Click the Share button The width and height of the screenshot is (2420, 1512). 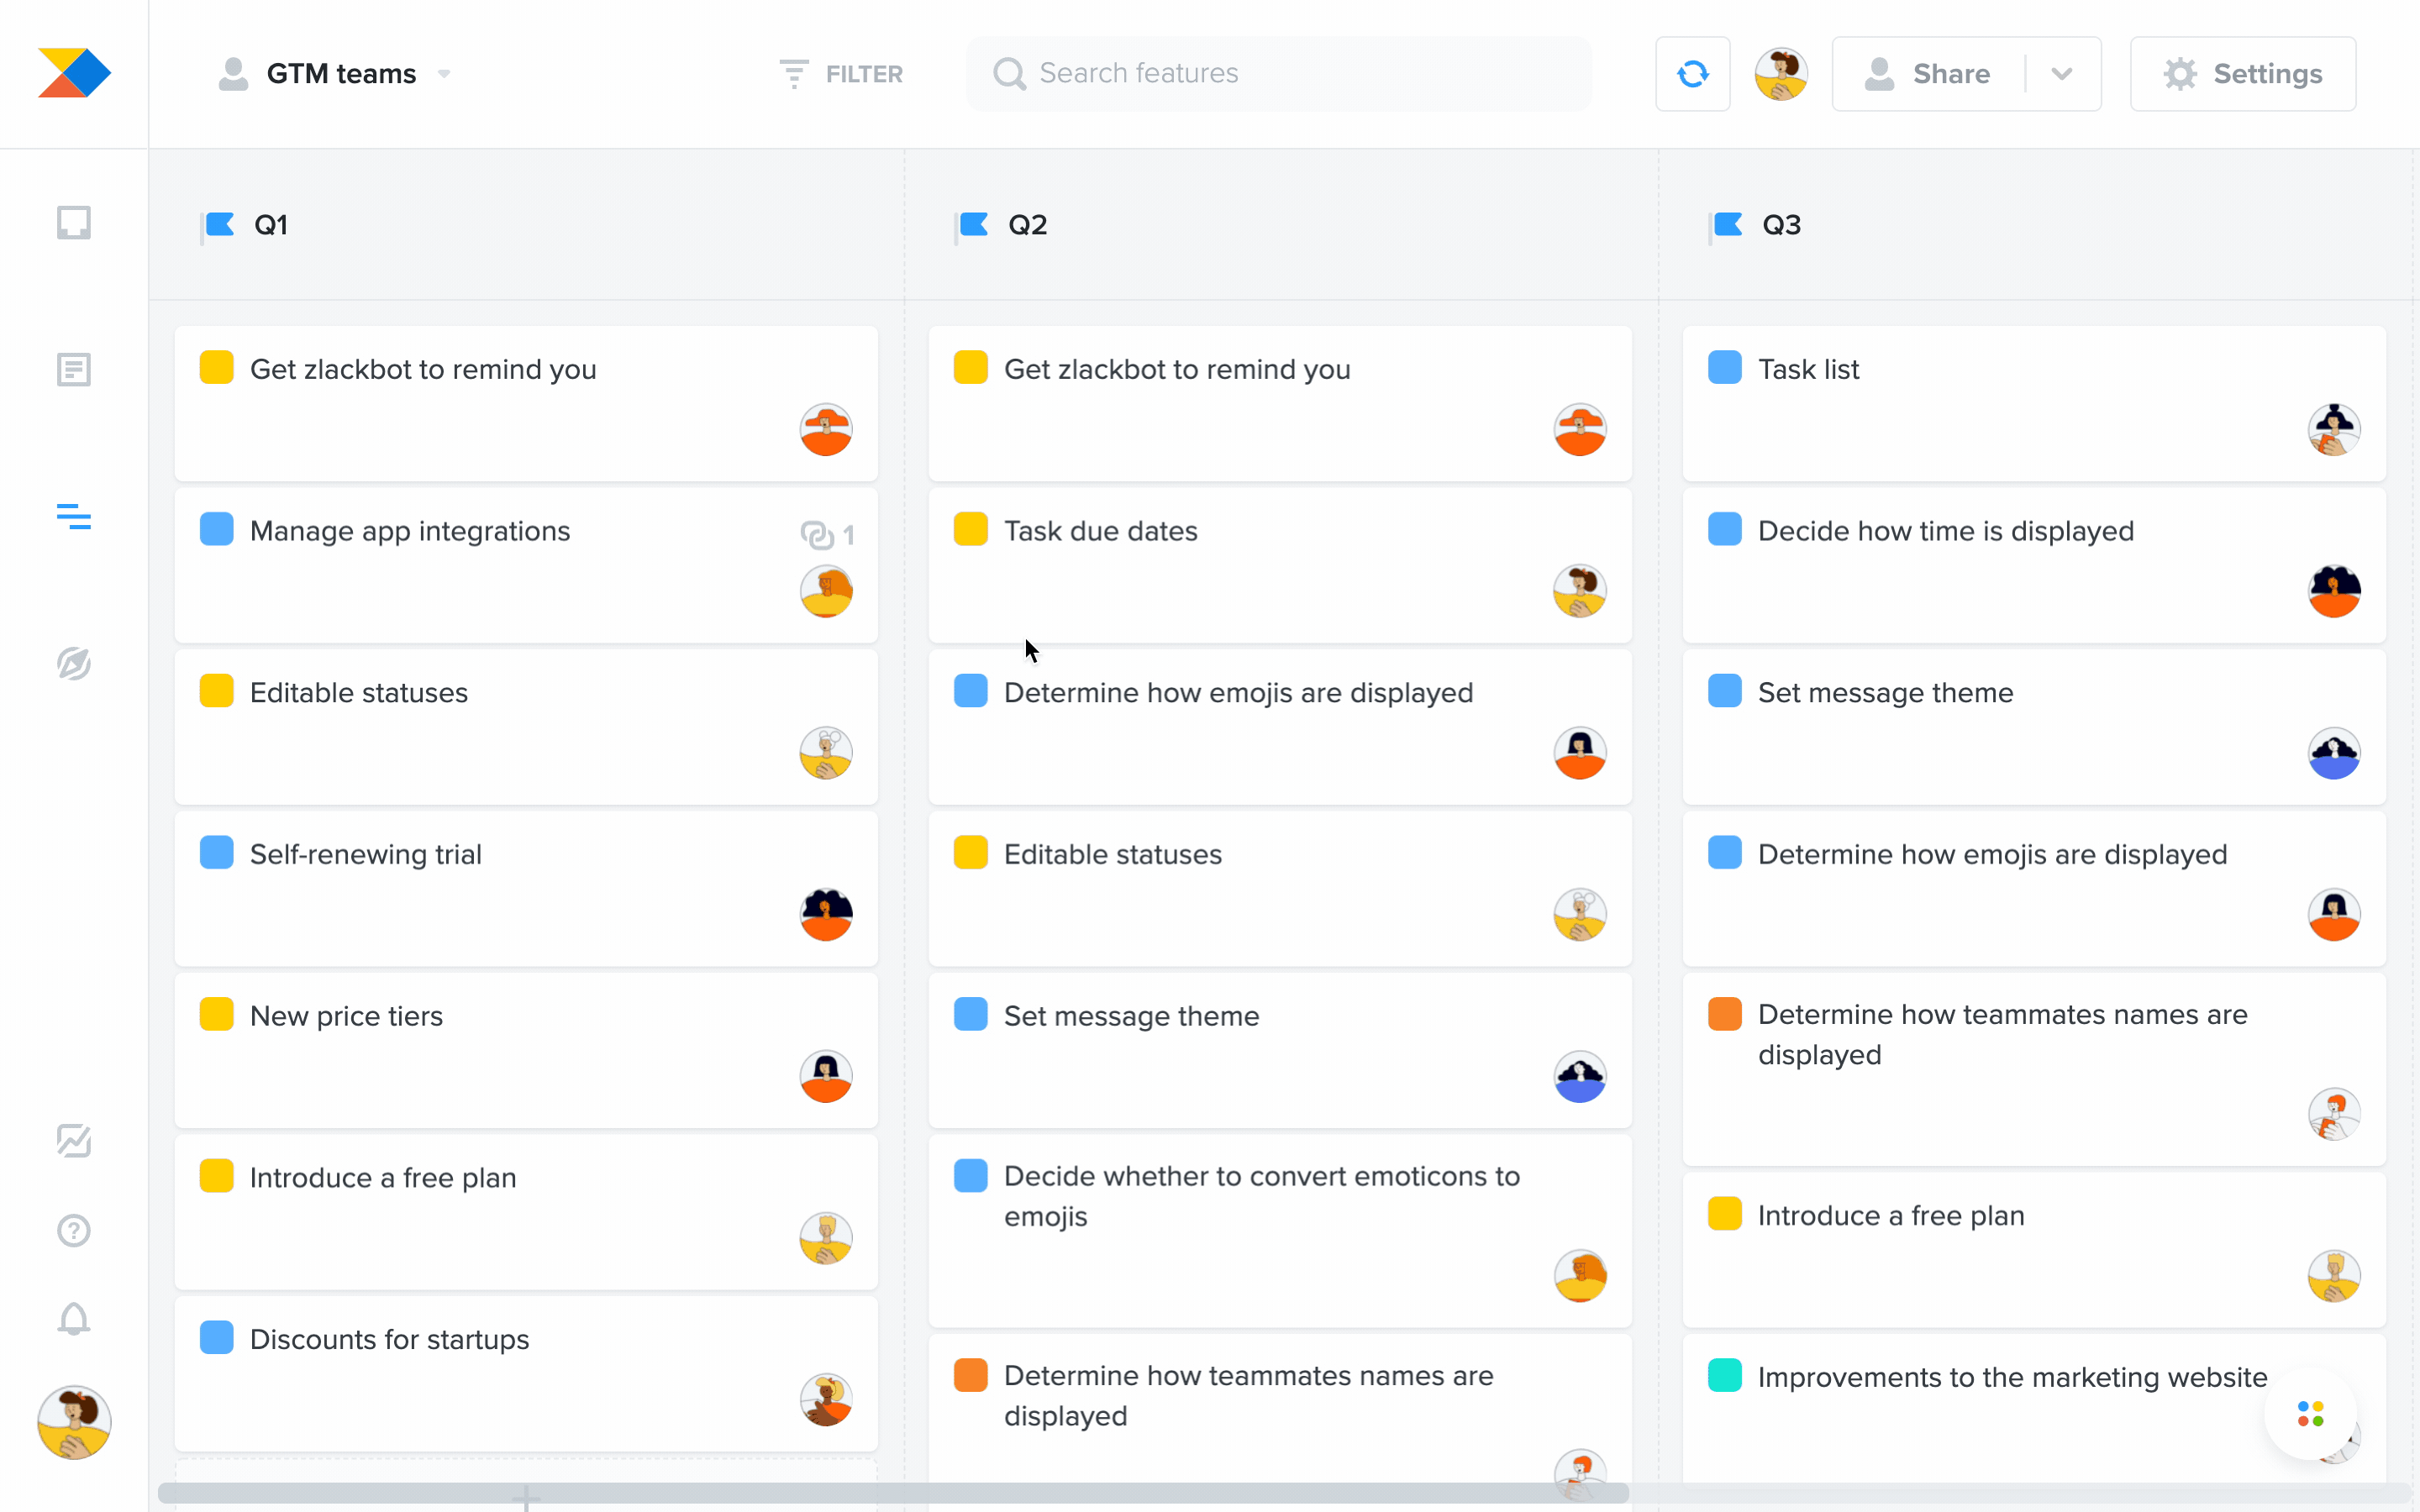click(1928, 74)
